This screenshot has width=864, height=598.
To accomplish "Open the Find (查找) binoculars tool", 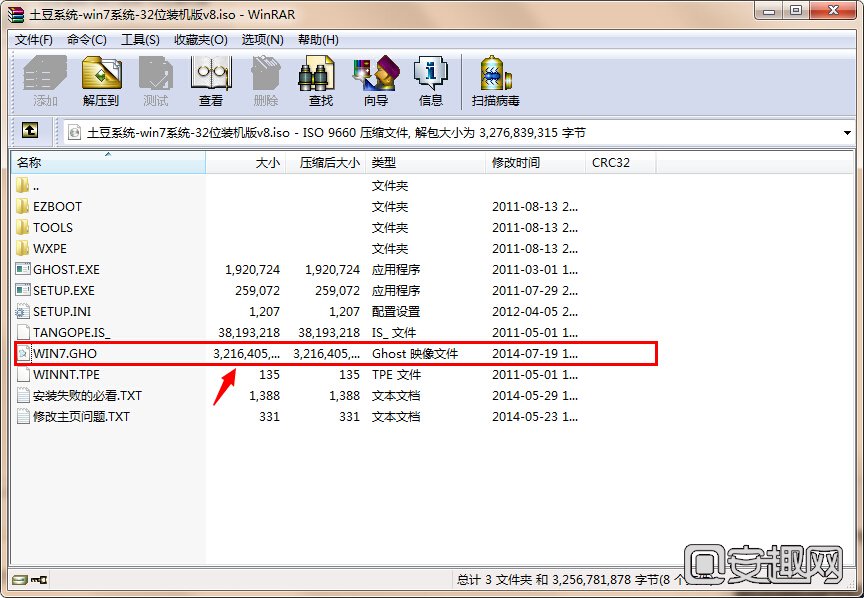I will click(x=320, y=81).
